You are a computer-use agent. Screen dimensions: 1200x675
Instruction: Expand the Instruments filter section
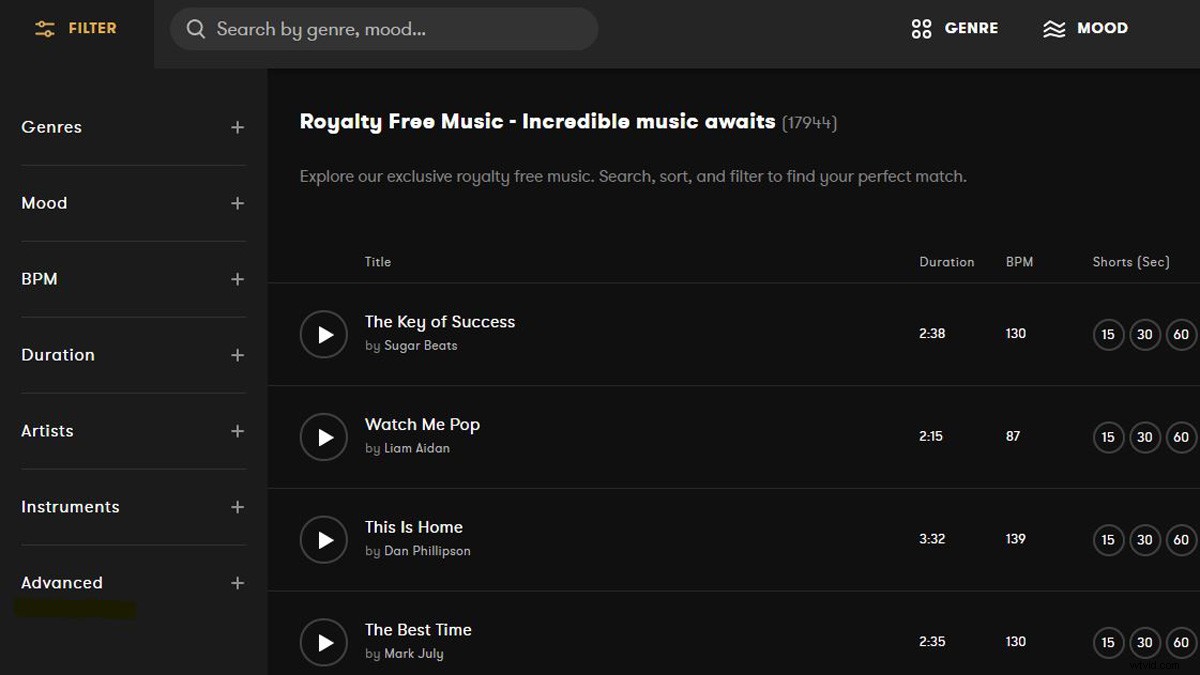(237, 507)
